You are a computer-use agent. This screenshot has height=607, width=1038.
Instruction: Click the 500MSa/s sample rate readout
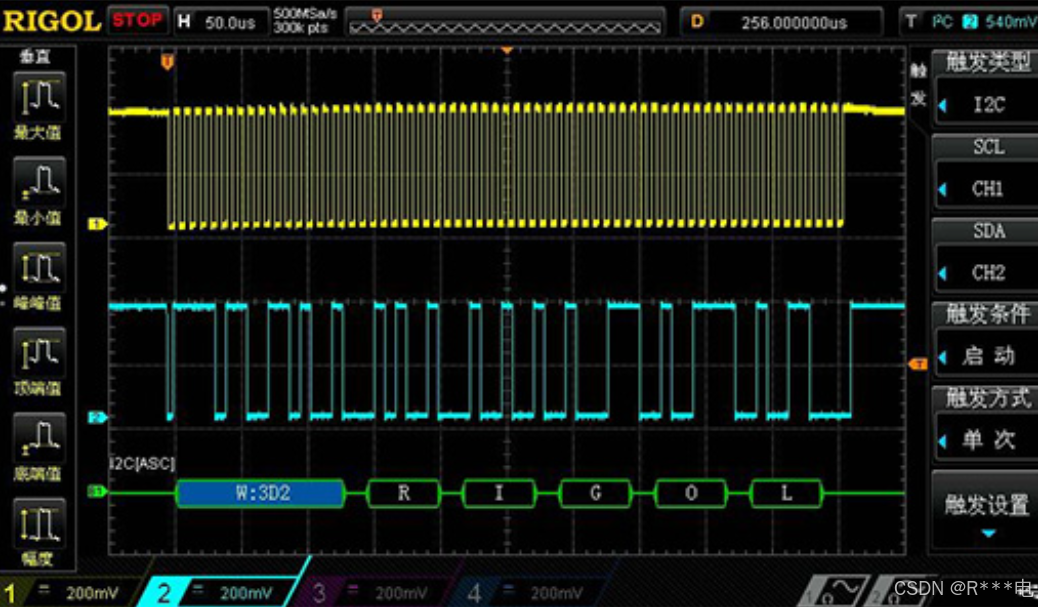pyautogui.click(x=305, y=13)
